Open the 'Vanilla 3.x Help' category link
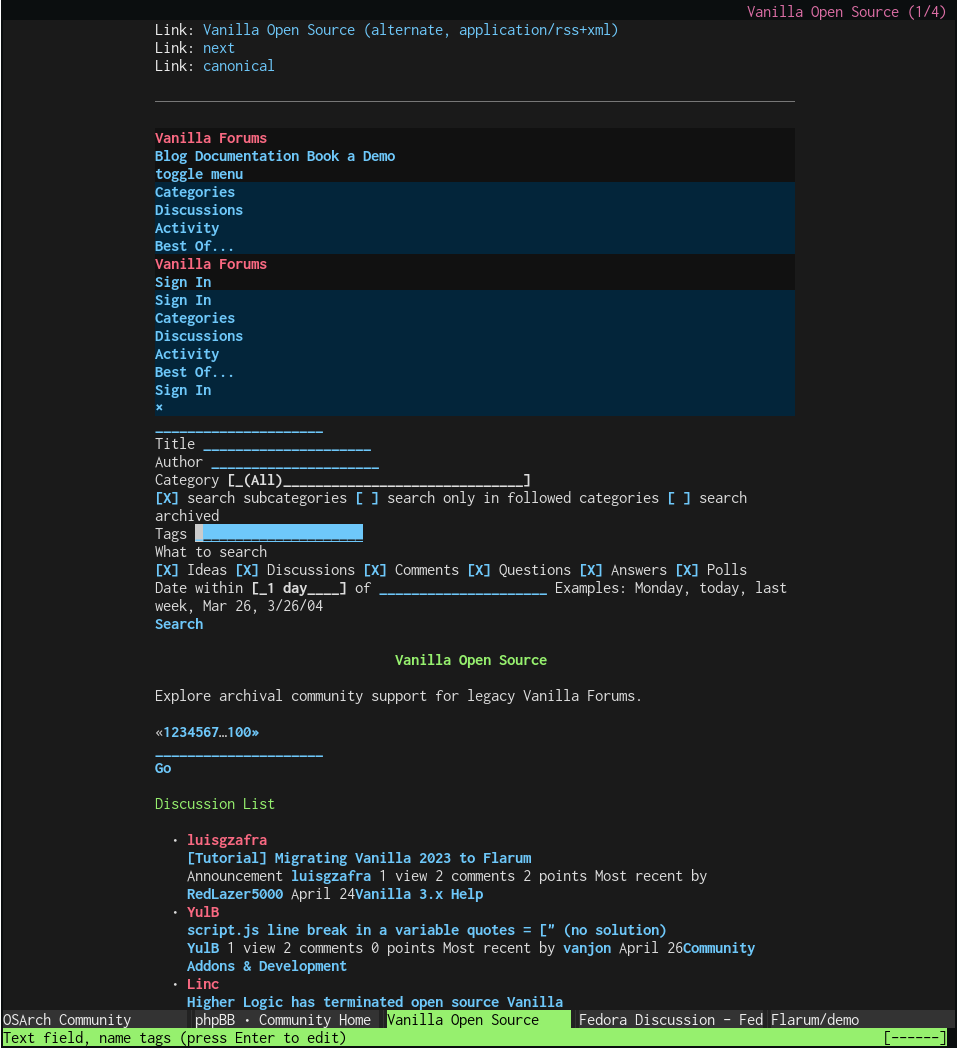957x1048 pixels. (x=419, y=894)
